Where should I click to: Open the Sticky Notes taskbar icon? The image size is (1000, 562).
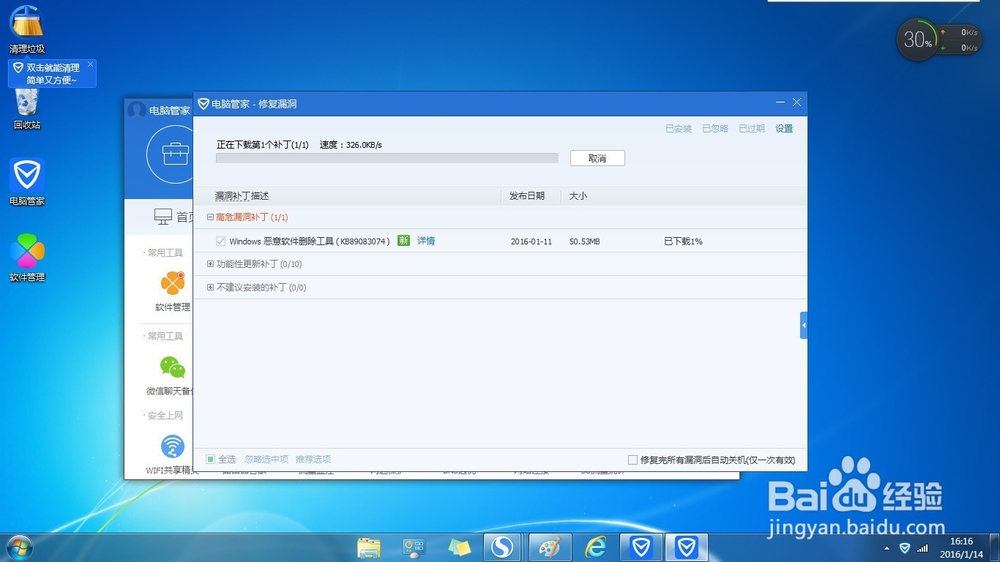[459, 547]
